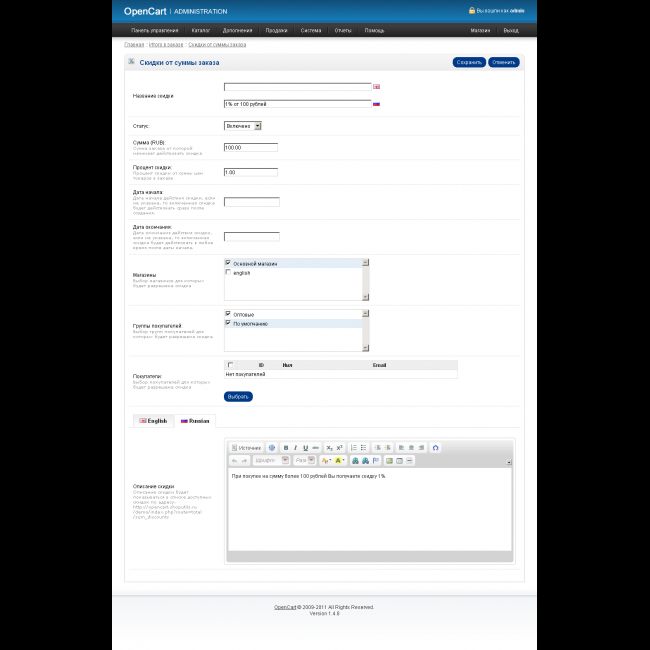Uncheck the Основной магазин store checkbox
The image size is (650, 650).
228,263
